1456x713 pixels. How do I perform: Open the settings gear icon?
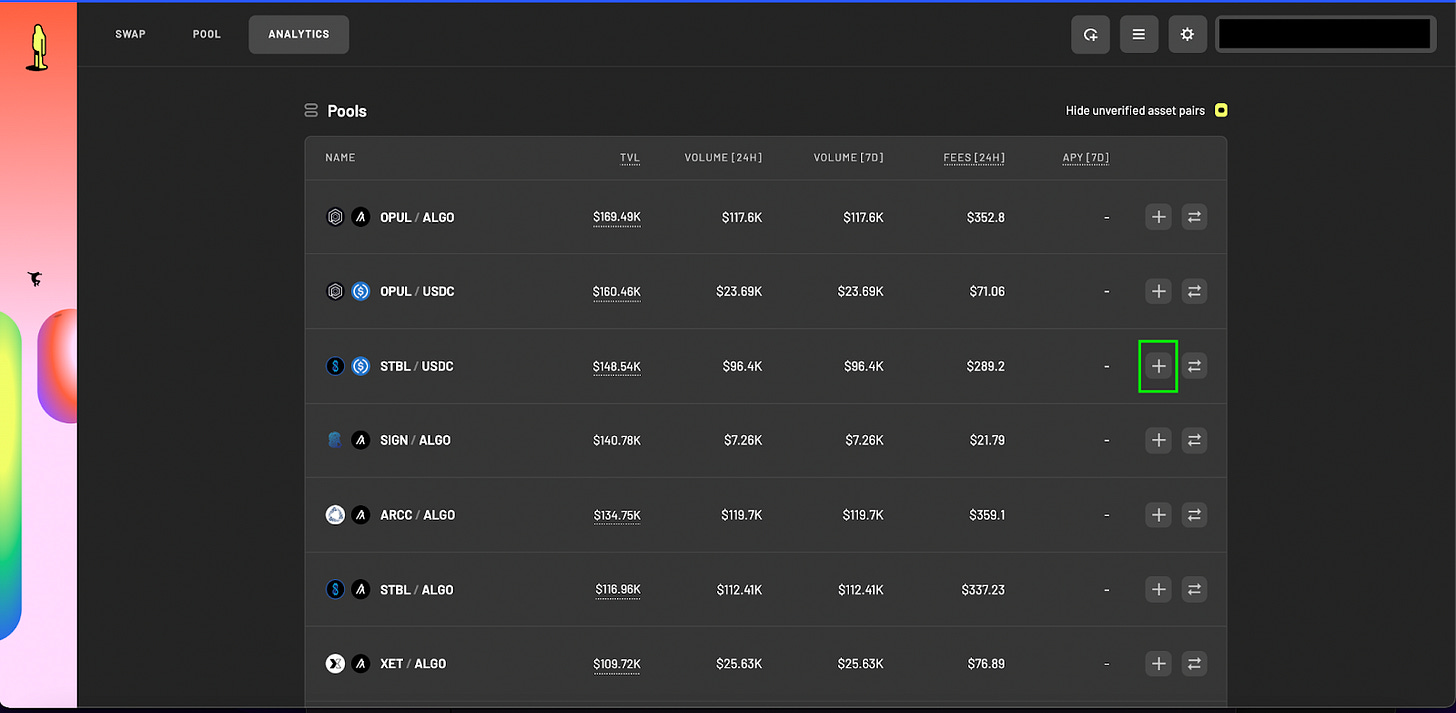[1187, 34]
